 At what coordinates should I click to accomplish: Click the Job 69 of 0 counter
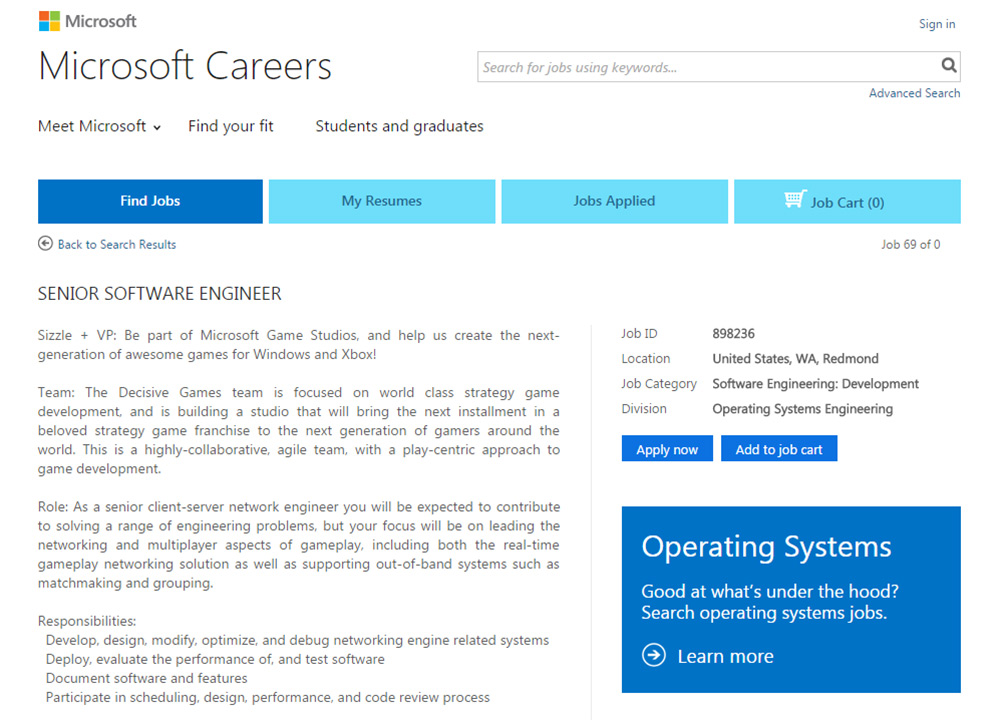tap(911, 244)
